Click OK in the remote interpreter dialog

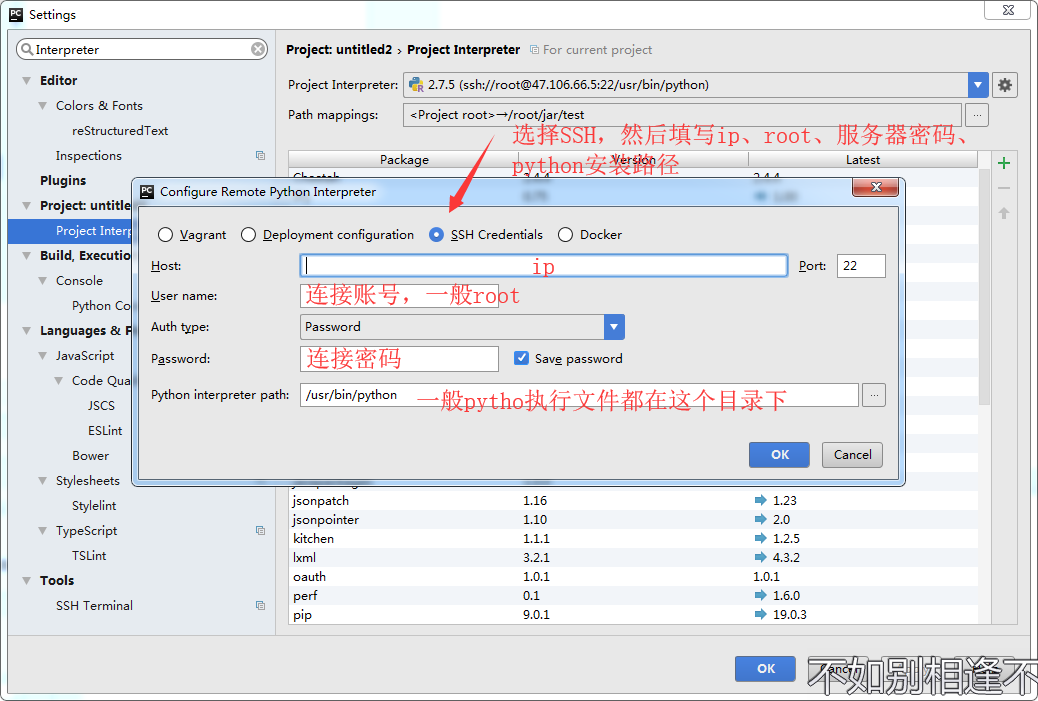point(779,455)
